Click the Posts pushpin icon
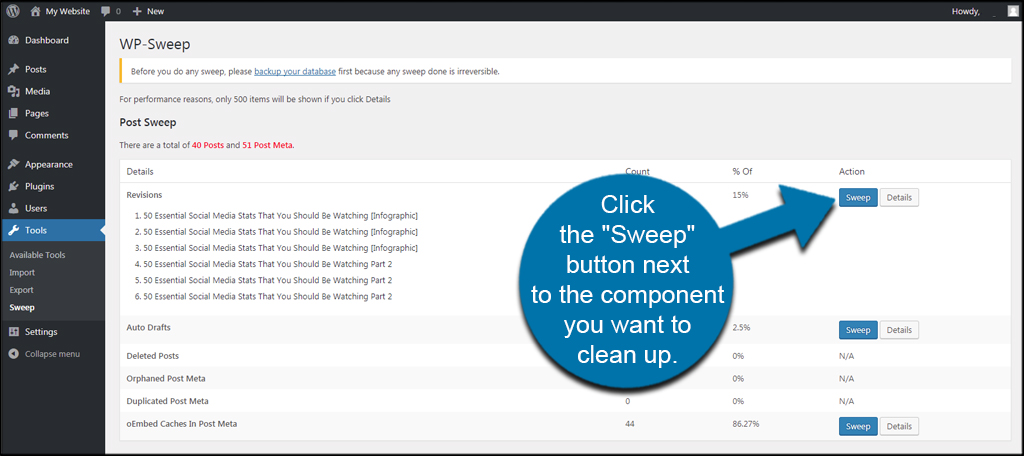Image resolution: width=1024 pixels, height=456 pixels. tap(13, 69)
